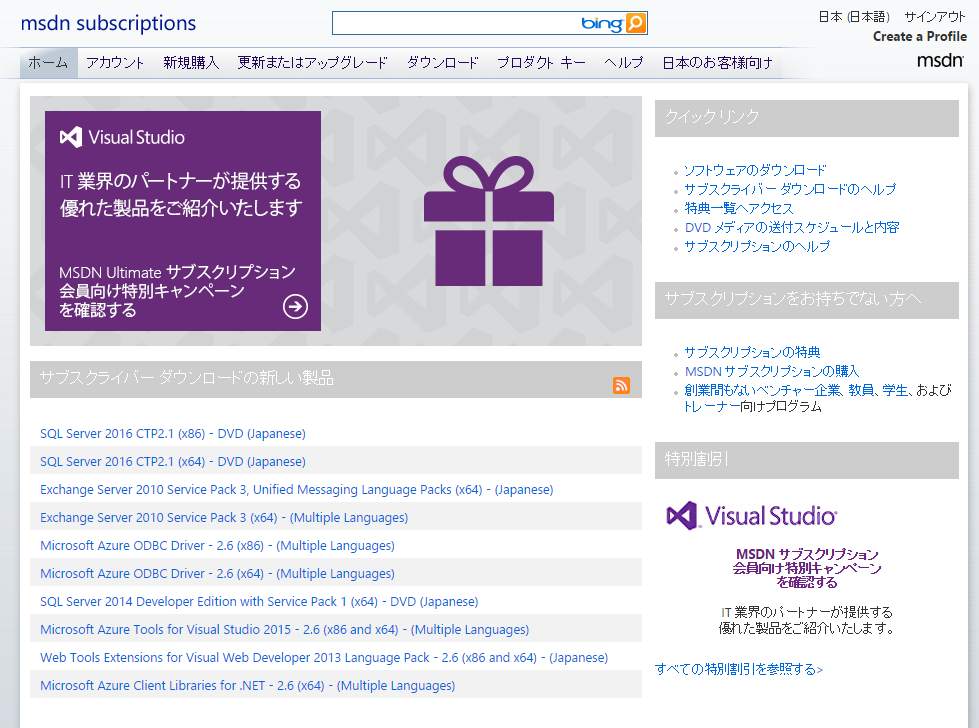The width and height of the screenshot is (979, 728).
Task: Select 更新またはアップグレード in the navigation bar
Action: point(312,62)
